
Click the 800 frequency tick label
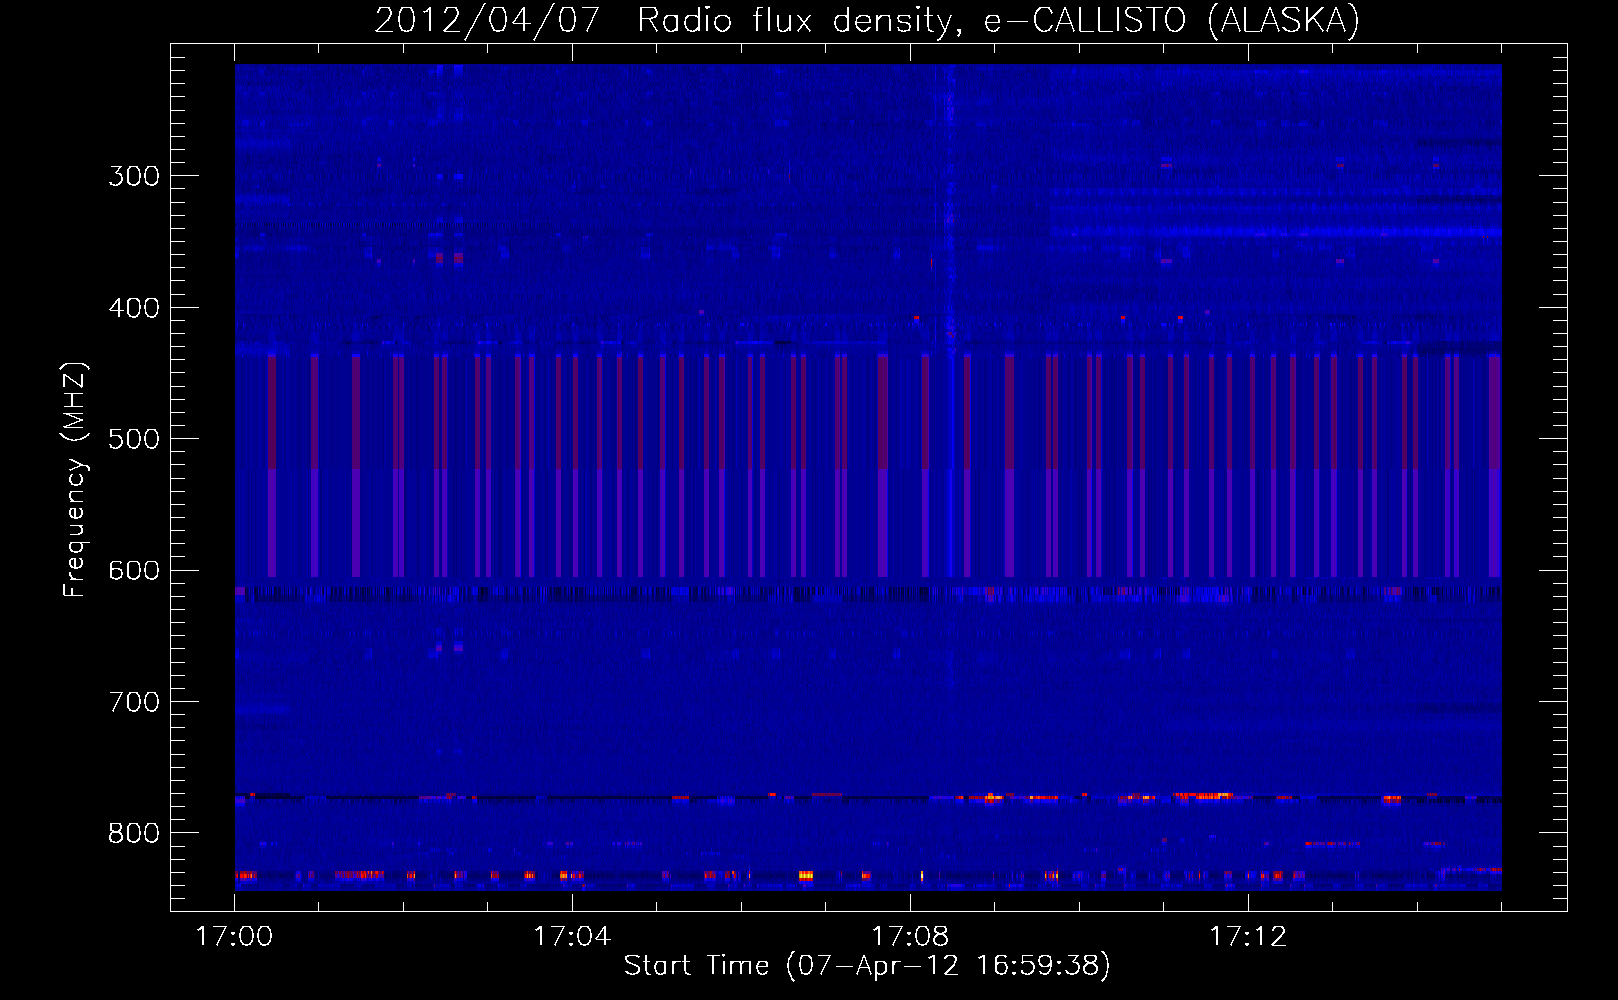coord(134,834)
